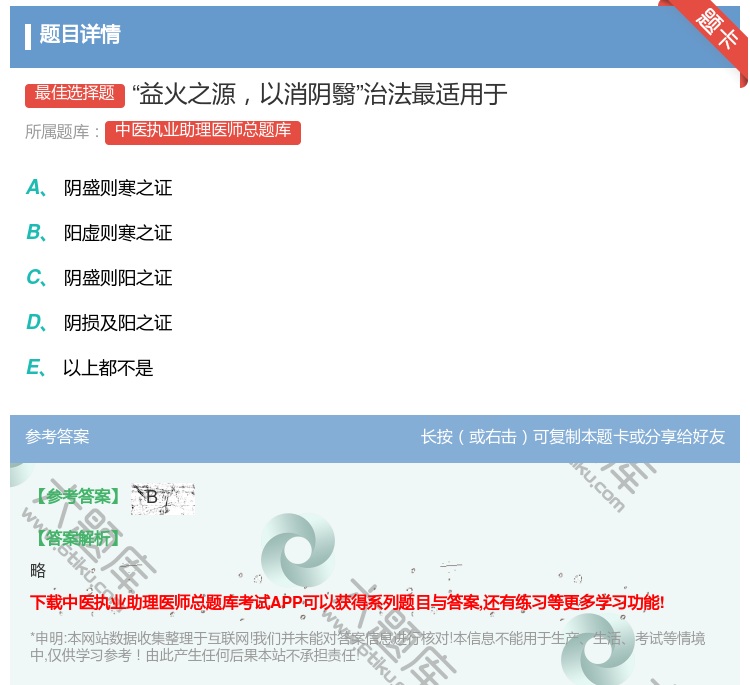The height and width of the screenshot is (685, 750).
Task: Choose option C 阴盛则阳之证
Action: 118,278
